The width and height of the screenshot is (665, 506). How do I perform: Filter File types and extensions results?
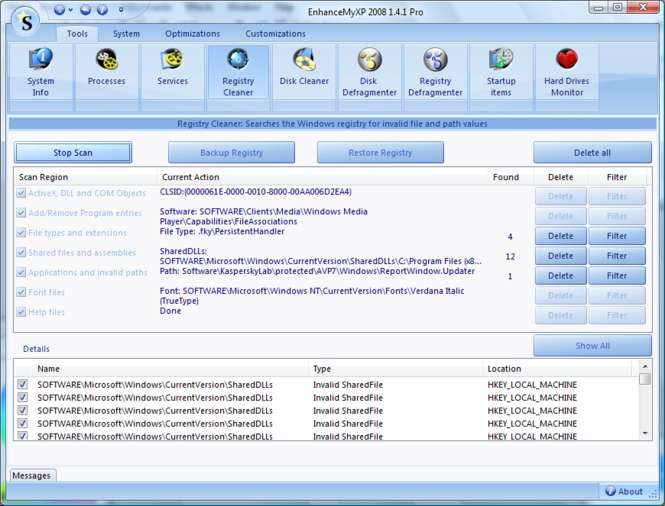pos(617,236)
